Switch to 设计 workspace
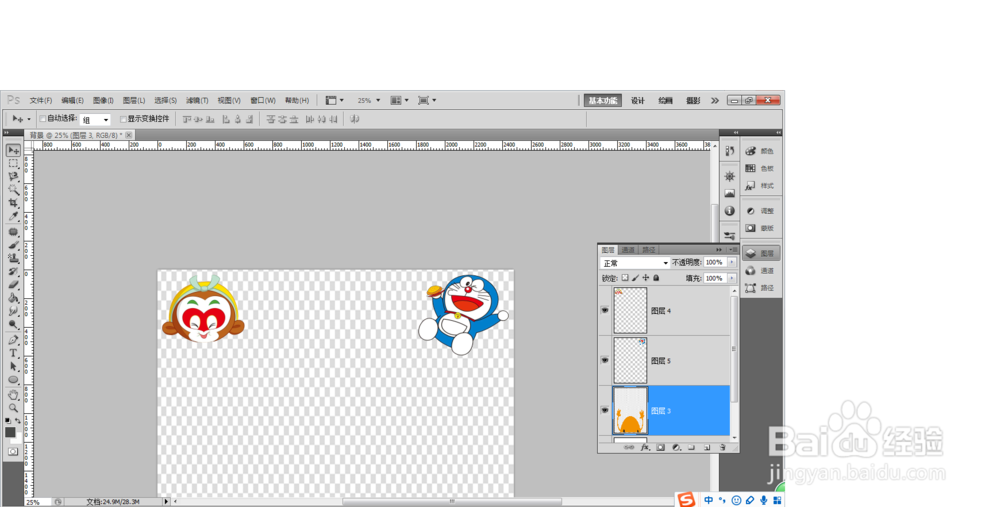The image size is (1000, 507). click(x=638, y=101)
